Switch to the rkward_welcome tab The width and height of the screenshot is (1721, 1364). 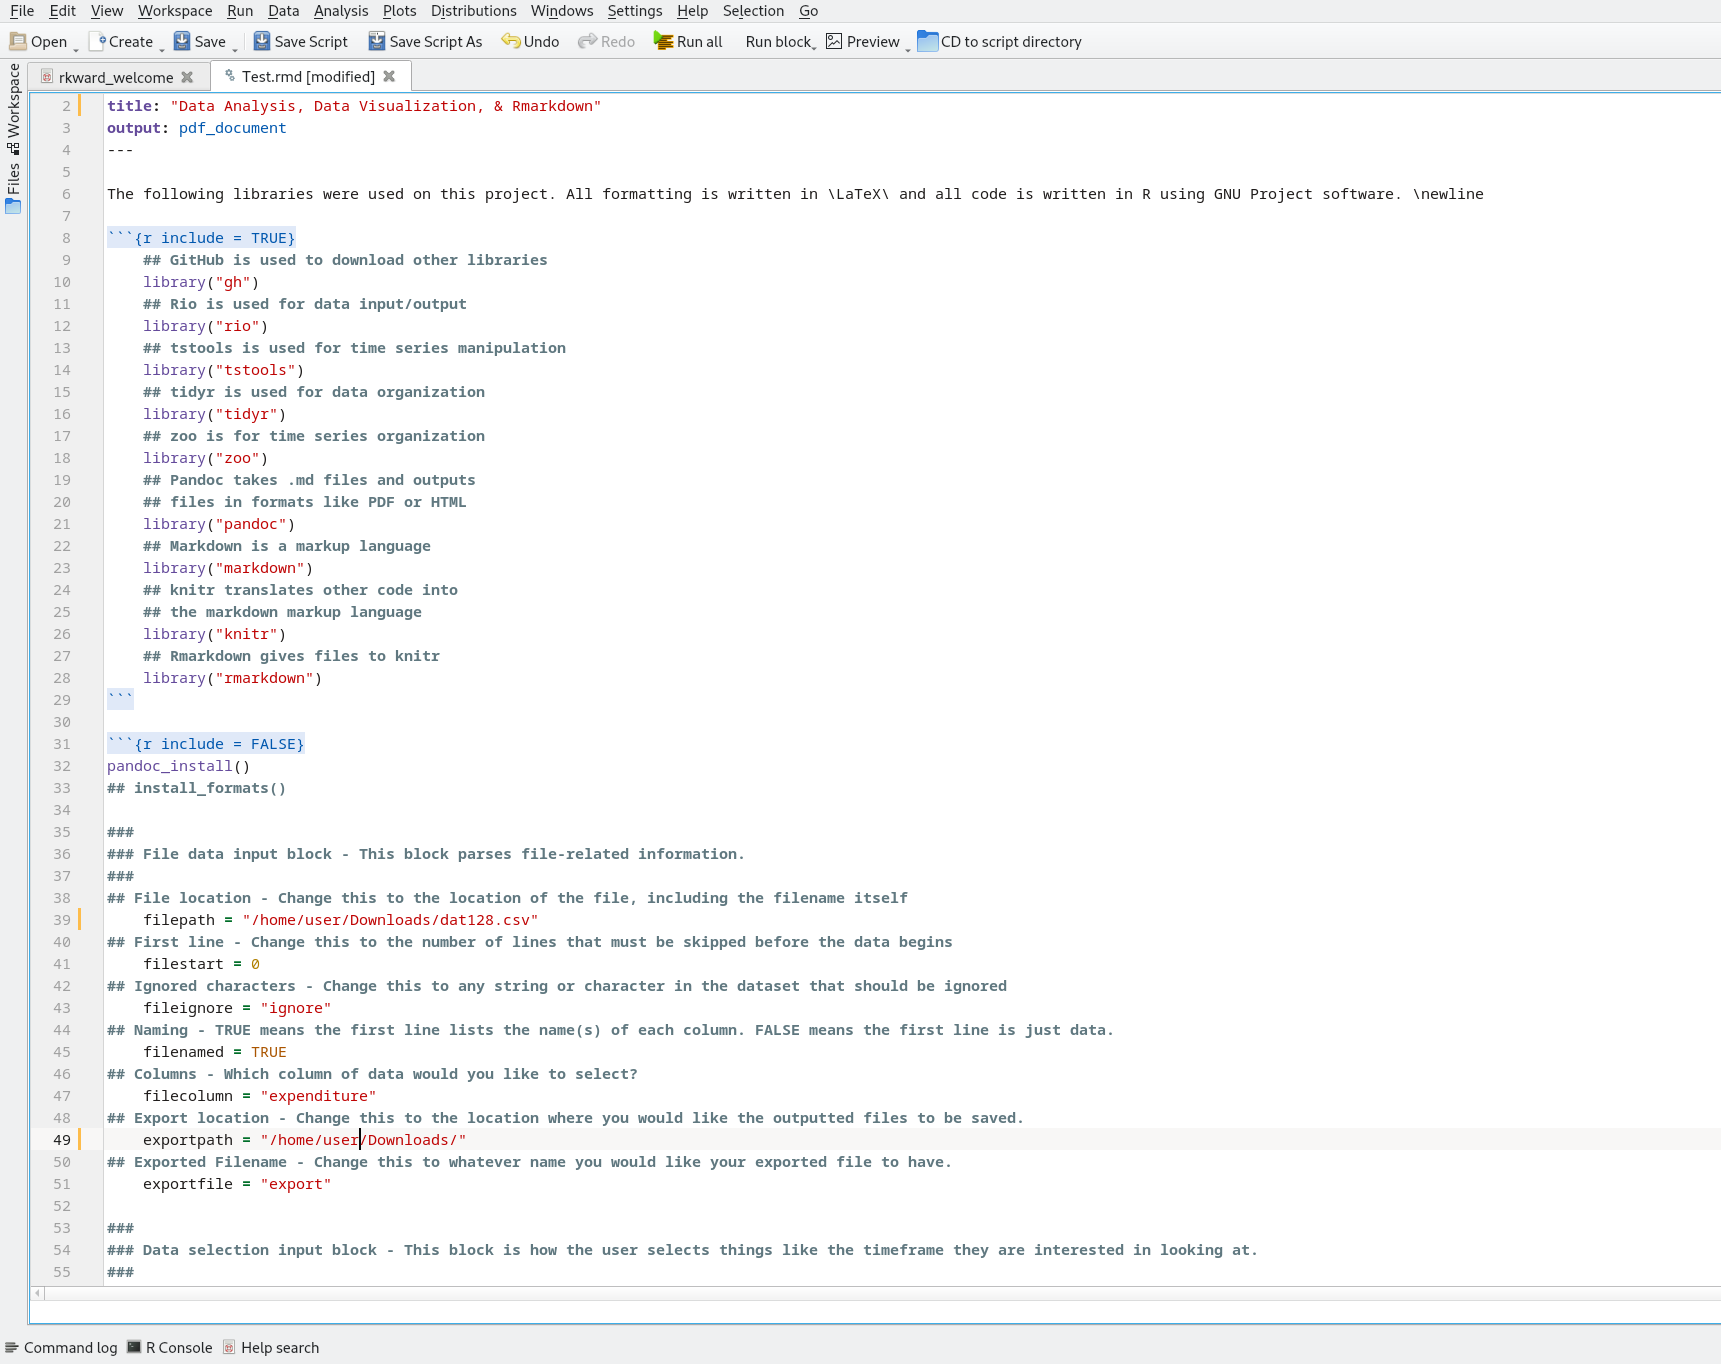click(114, 77)
